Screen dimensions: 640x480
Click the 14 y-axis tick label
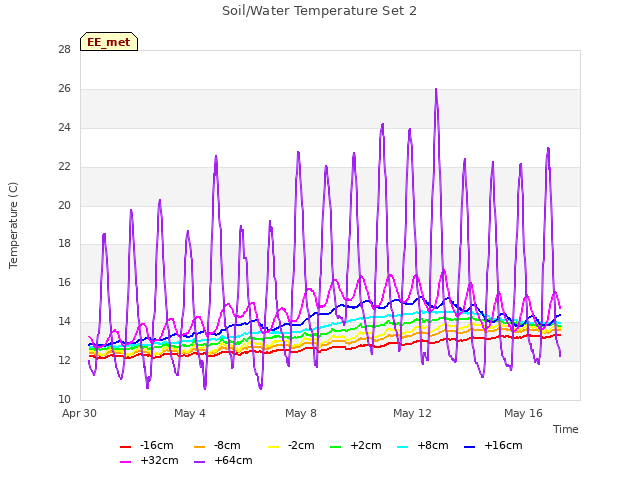point(64,322)
